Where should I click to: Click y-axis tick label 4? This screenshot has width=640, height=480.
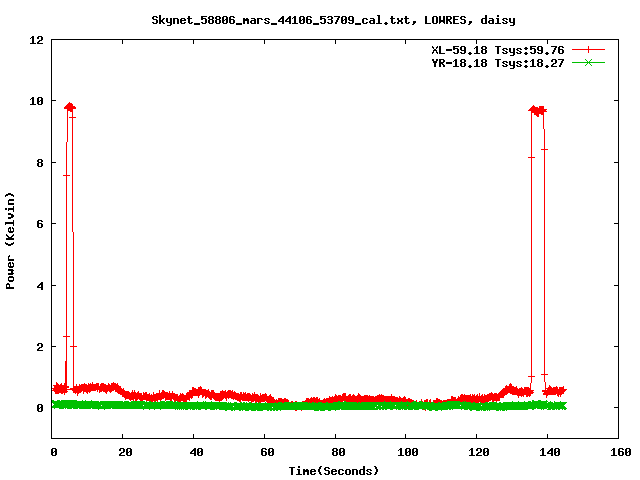pos(40,286)
